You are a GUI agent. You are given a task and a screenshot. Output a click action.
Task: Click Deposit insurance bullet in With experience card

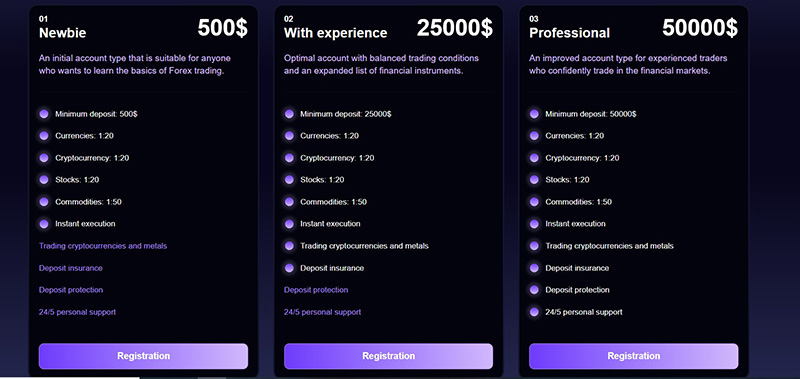(289, 268)
